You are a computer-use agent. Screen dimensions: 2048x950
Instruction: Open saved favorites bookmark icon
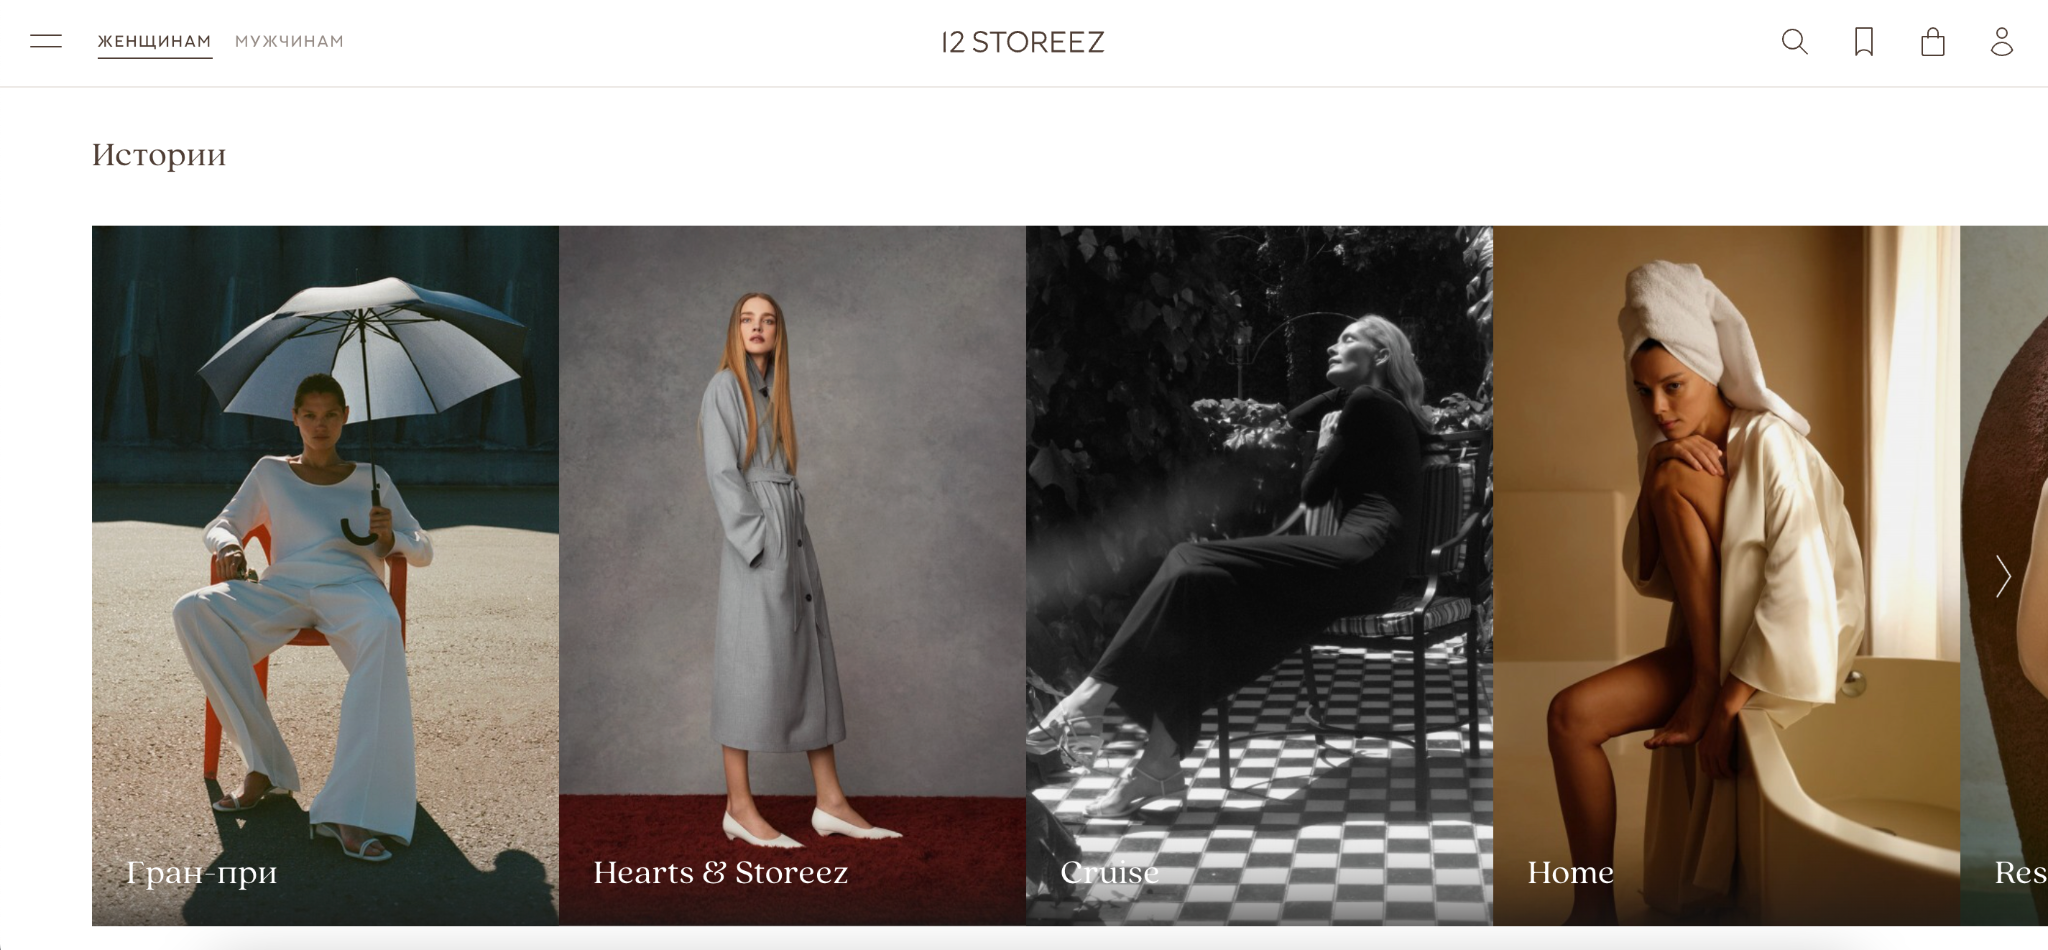coord(1863,42)
